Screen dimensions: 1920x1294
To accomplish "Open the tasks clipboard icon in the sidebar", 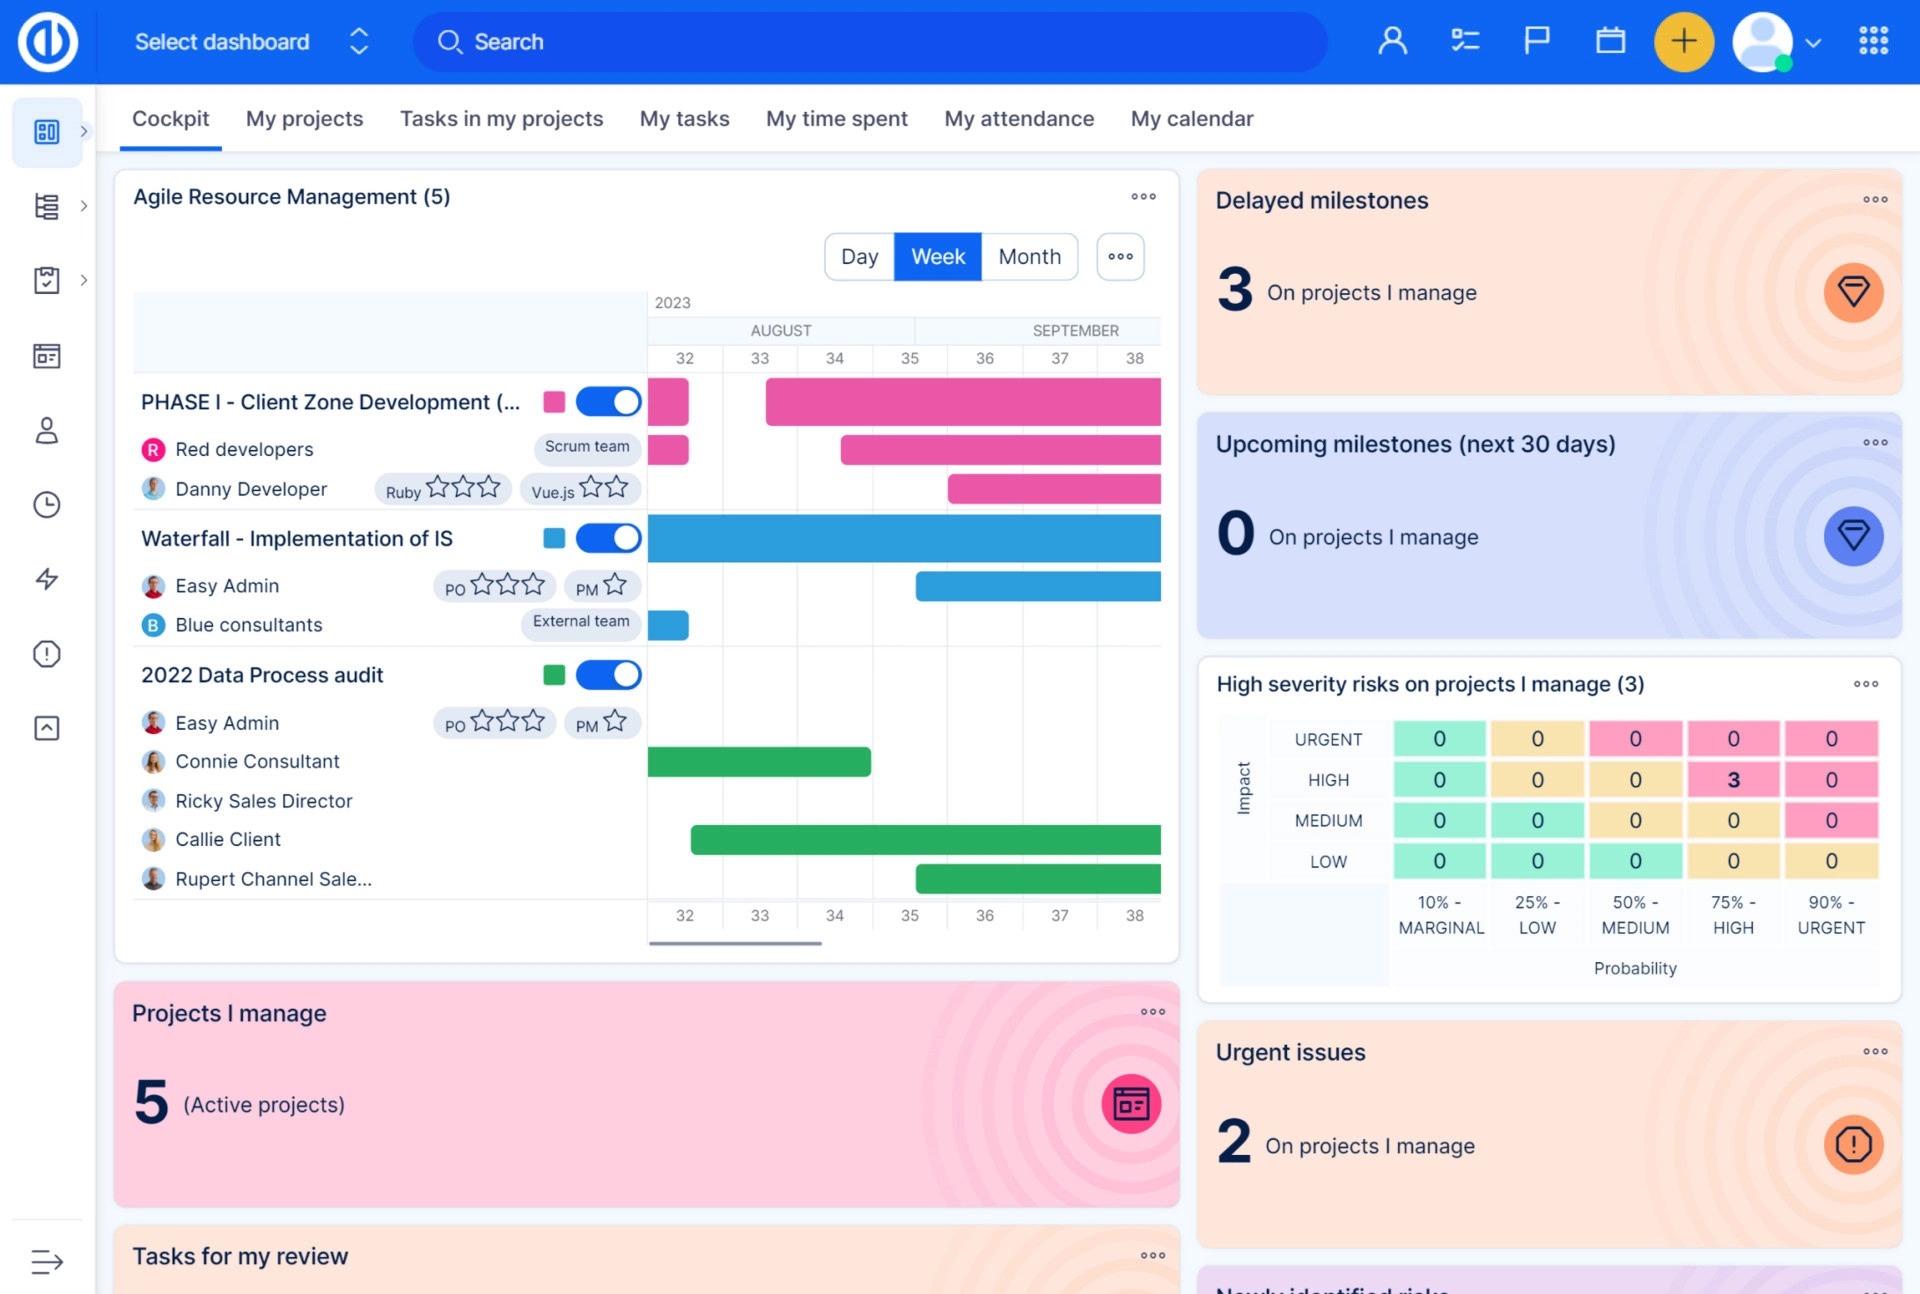I will coord(46,281).
